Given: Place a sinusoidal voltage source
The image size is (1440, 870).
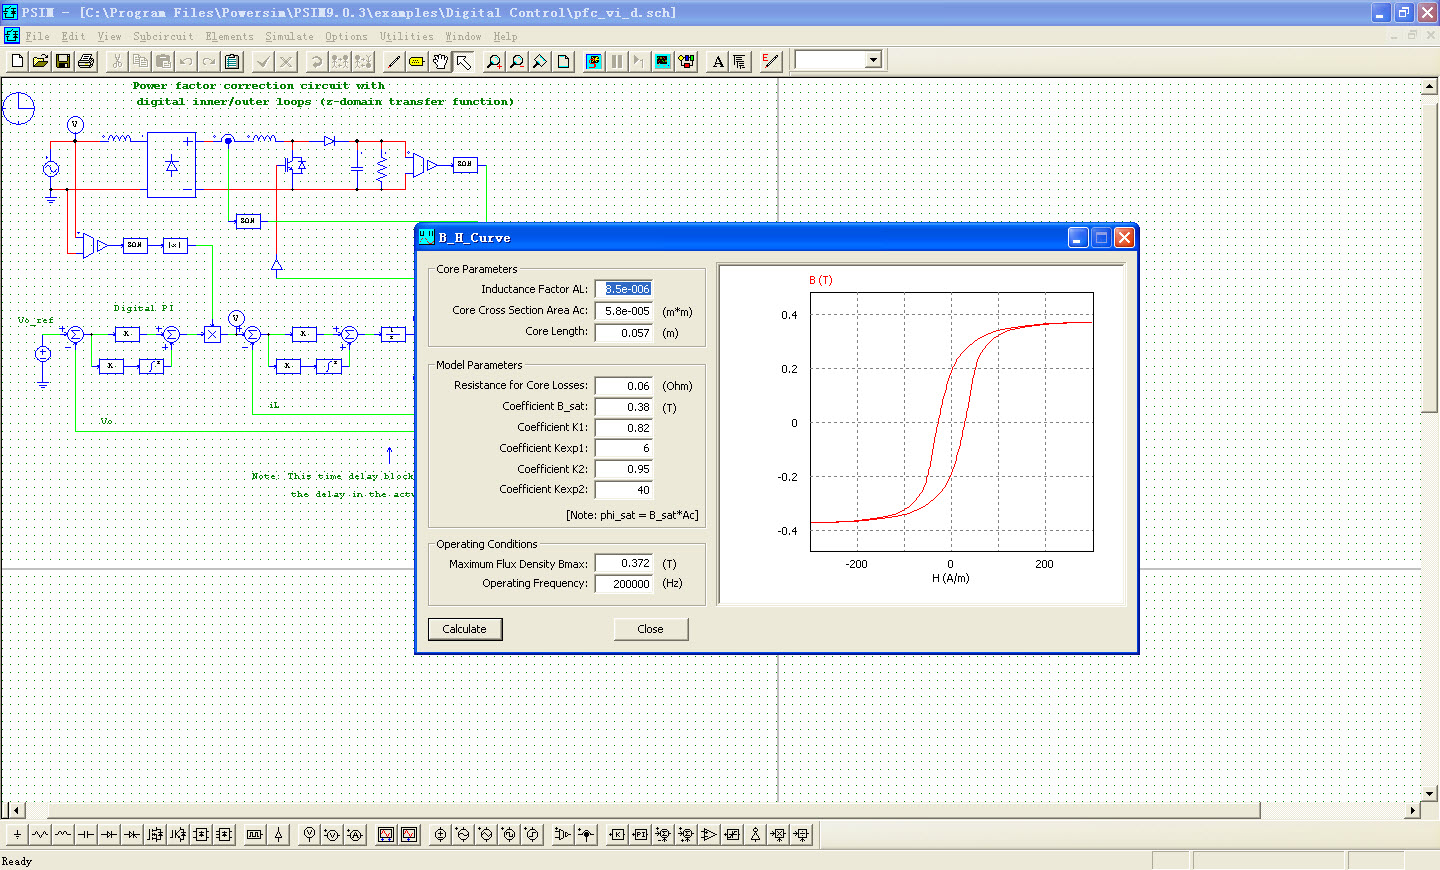Looking at the screenshot, I should [x=463, y=834].
